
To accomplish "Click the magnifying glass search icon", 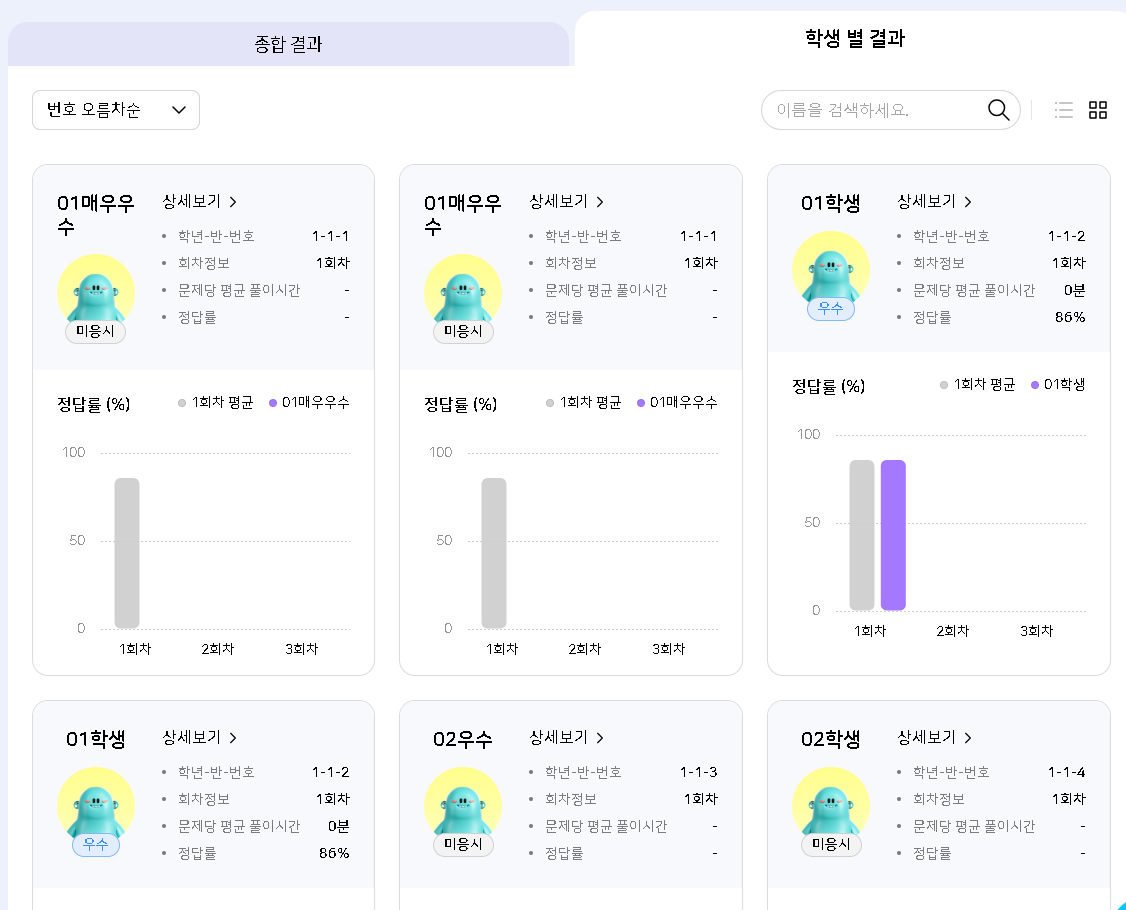I will click(x=998, y=110).
